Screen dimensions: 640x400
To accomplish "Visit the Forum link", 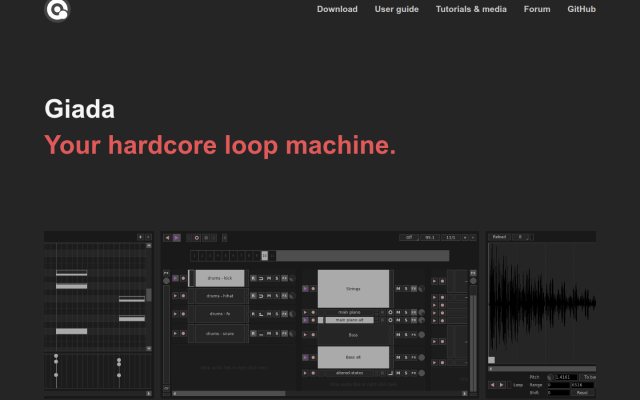I will click(x=537, y=9).
